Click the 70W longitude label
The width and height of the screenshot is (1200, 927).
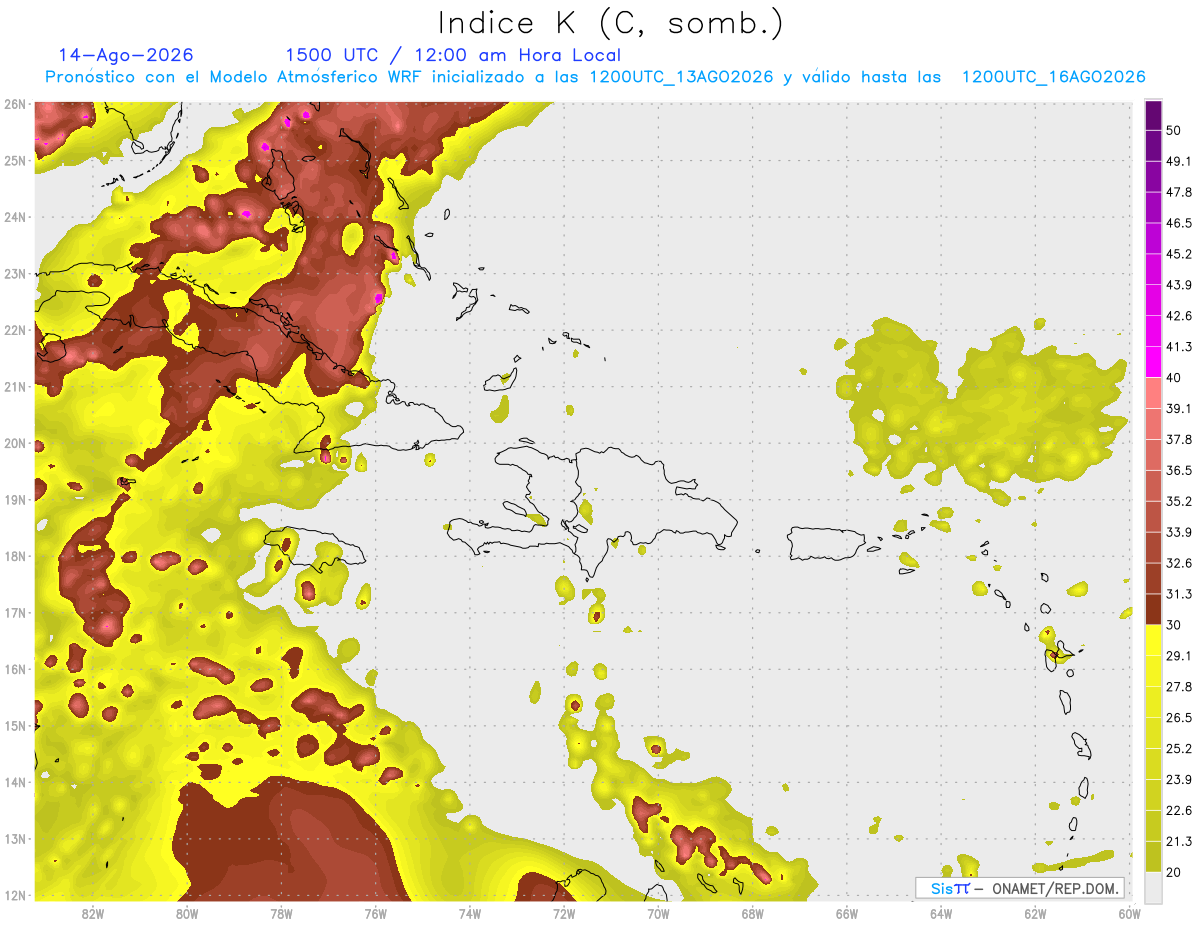pyautogui.click(x=658, y=913)
